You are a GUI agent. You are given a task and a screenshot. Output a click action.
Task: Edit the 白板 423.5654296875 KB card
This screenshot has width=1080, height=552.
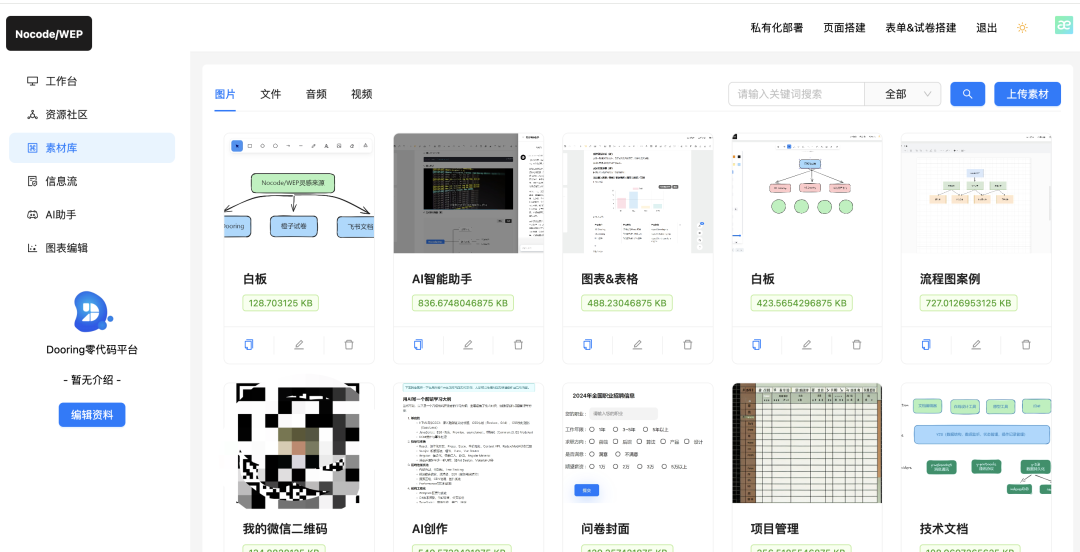pyautogui.click(x=807, y=344)
